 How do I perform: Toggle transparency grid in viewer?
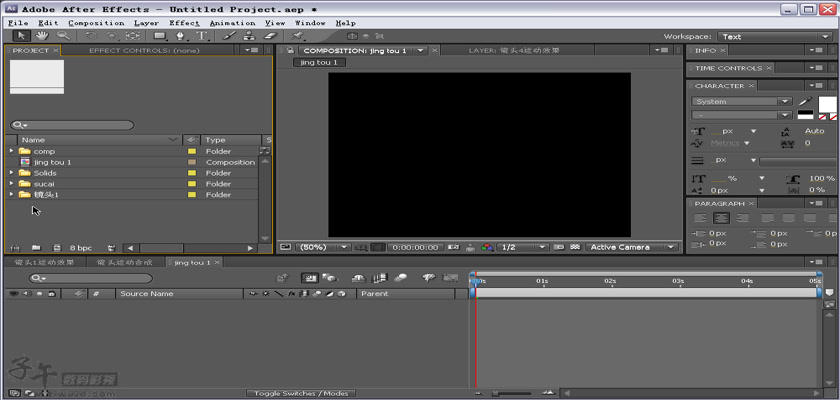coord(575,247)
